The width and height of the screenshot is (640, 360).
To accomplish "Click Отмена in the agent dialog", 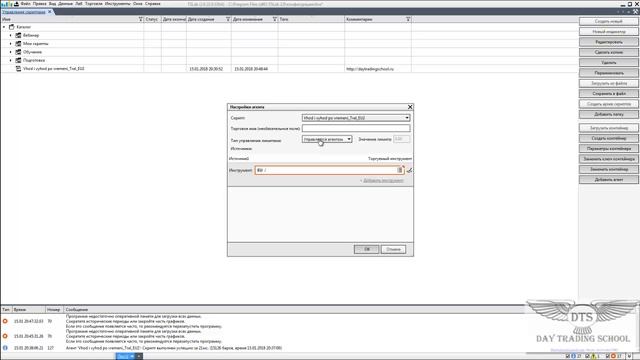I will point(393,249).
